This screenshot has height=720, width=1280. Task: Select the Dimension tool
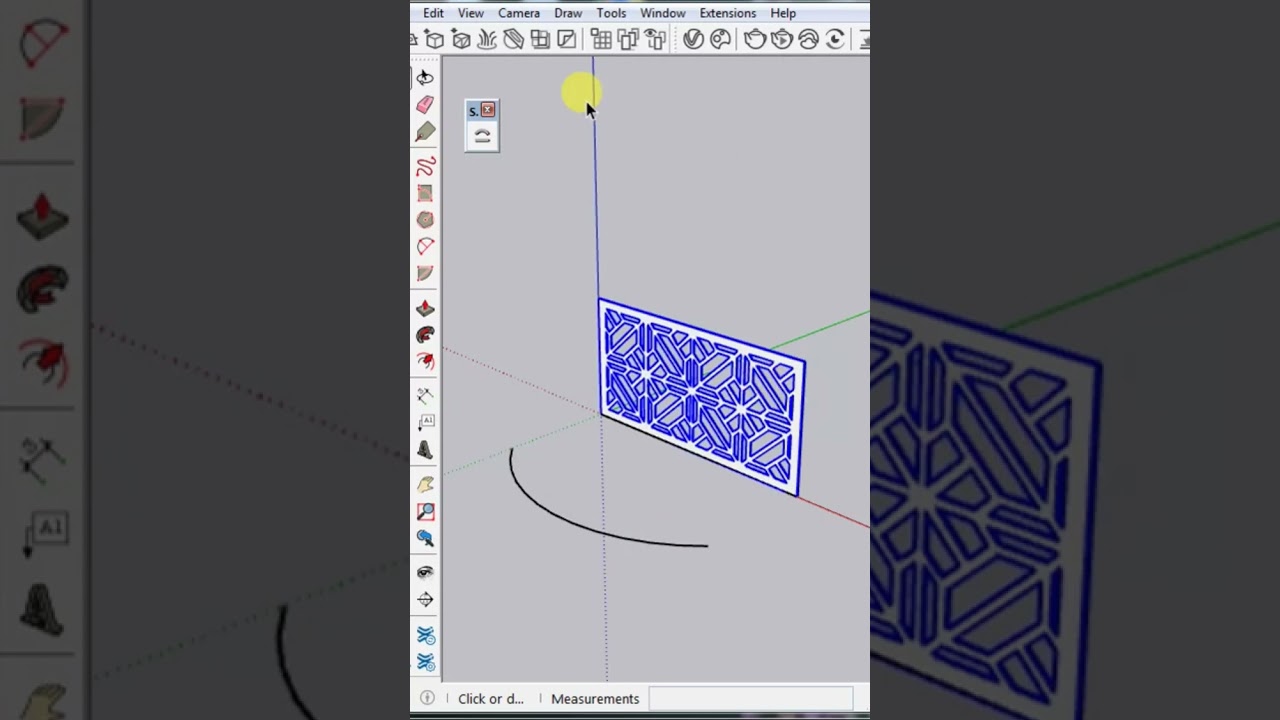tap(425, 396)
